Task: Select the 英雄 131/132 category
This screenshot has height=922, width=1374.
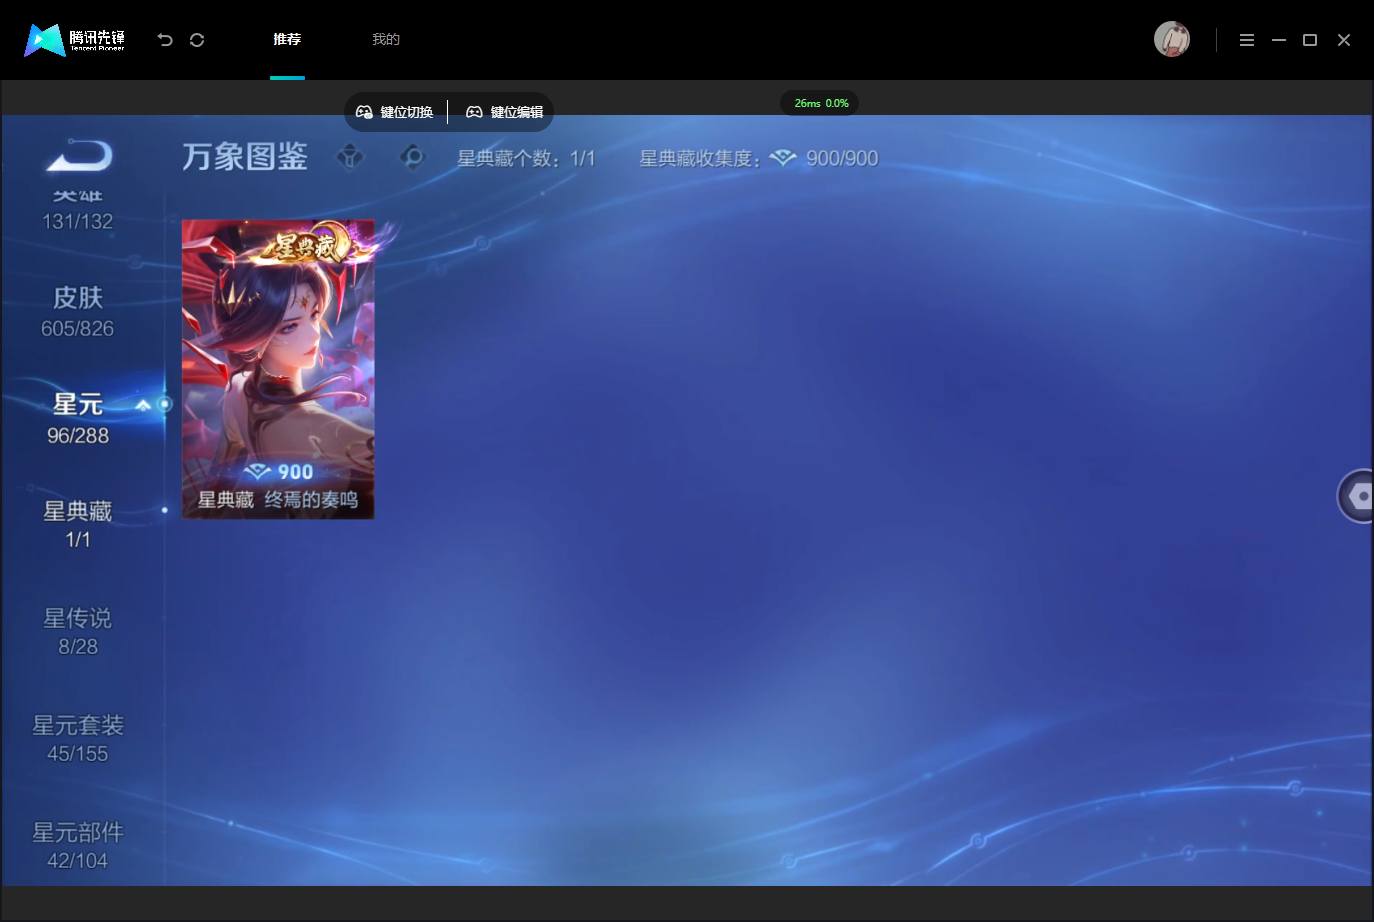Action: (78, 211)
